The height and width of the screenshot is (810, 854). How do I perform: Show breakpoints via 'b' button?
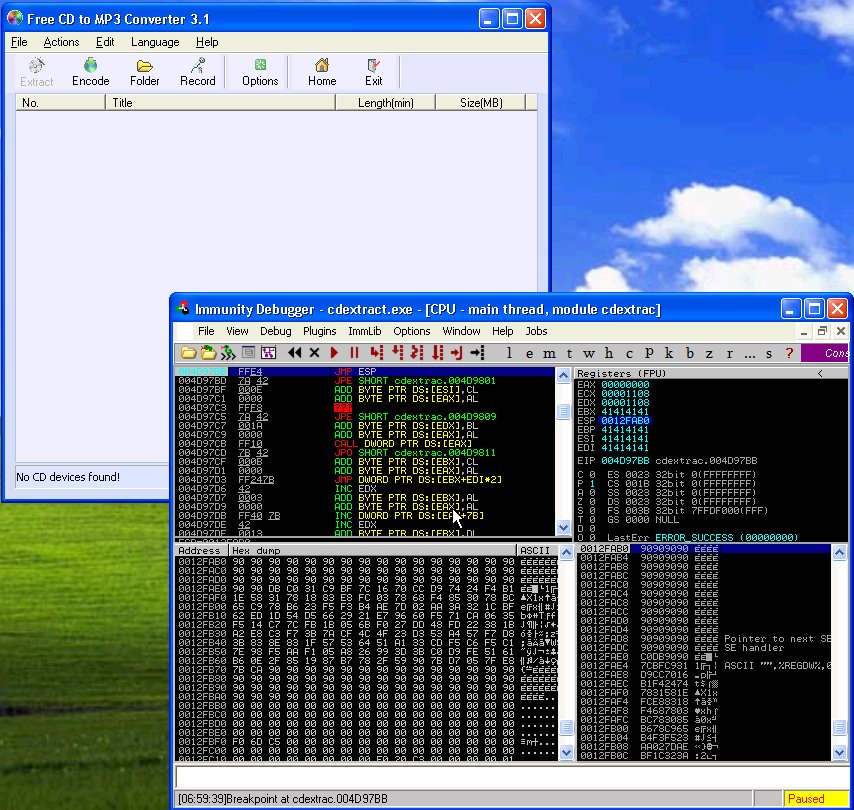(x=690, y=354)
